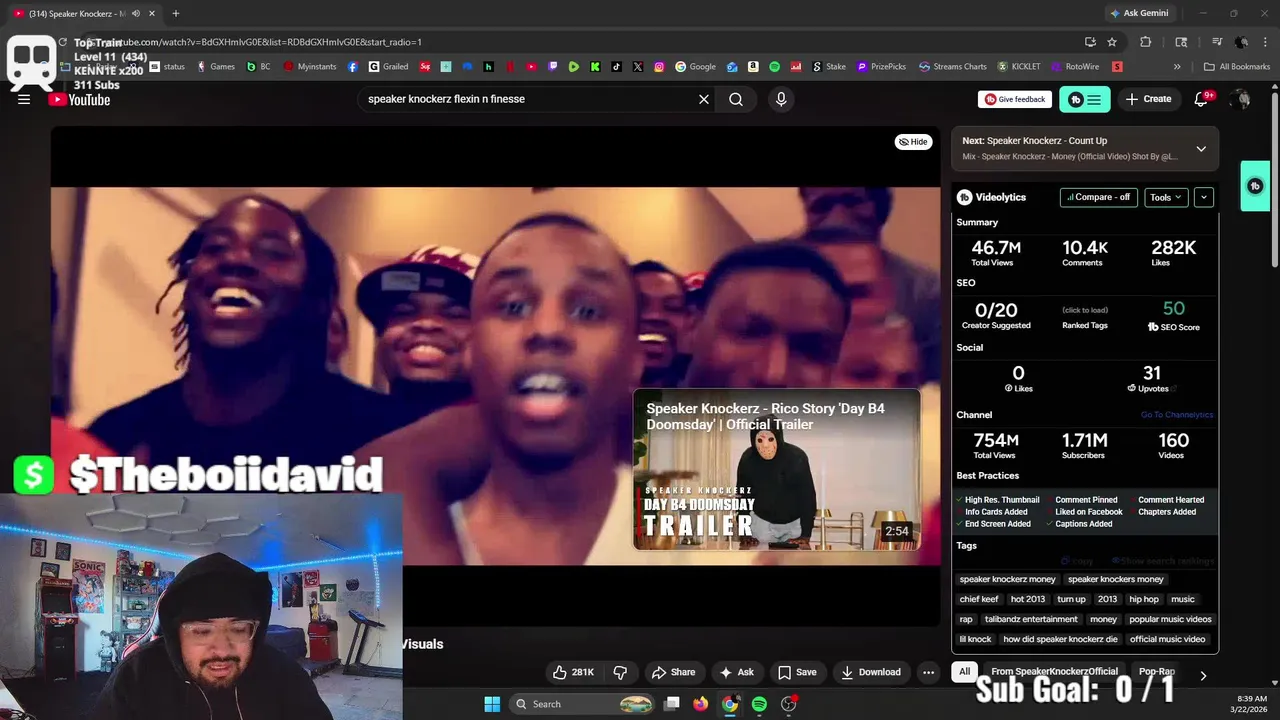Image resolution: width=1280 pixels, height=720 pixels.
Task: Toggle the Compare - off button
Action: [x=1098, y=197]
